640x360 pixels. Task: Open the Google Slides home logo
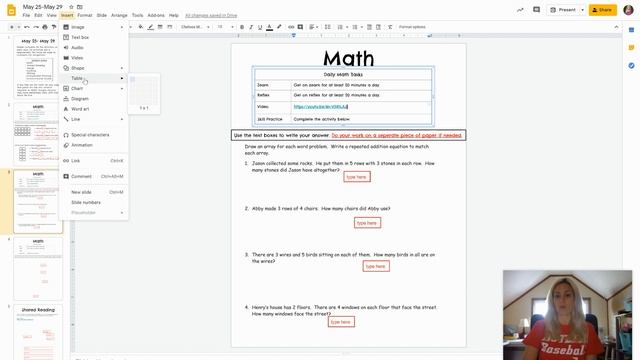point(11,10)
